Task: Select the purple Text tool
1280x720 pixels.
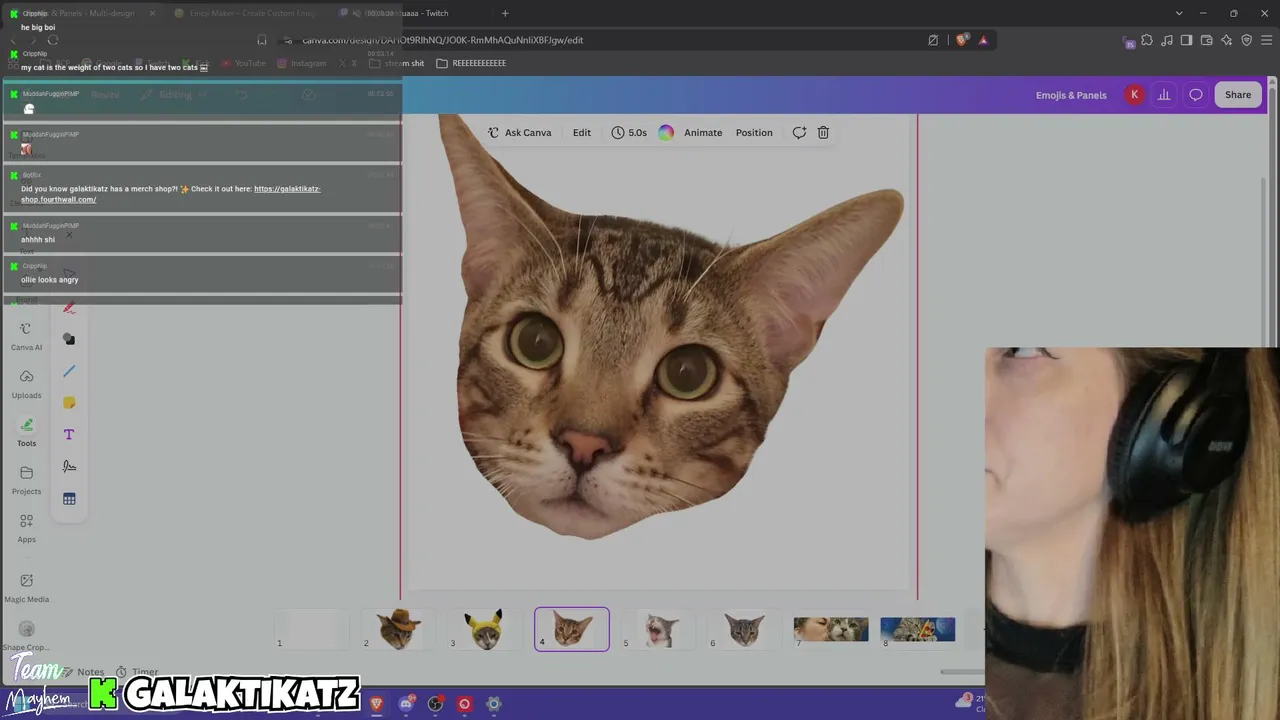Action: click(69, 435)
